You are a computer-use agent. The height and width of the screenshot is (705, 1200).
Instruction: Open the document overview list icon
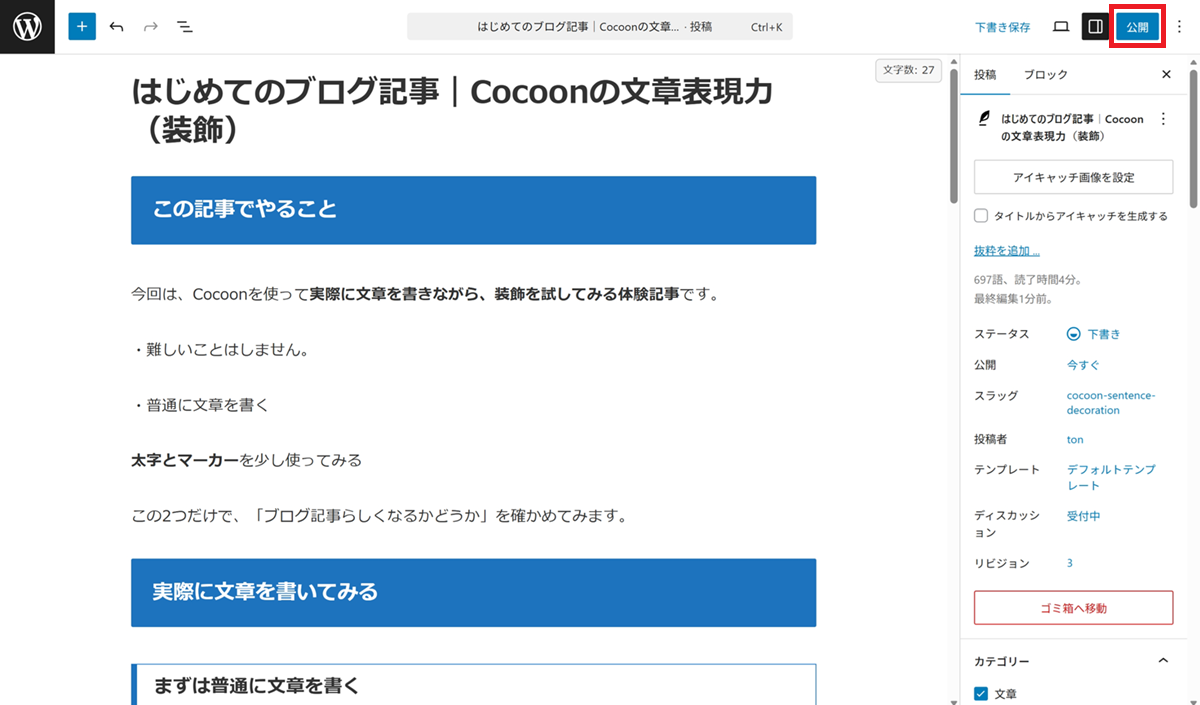tap(185, 27)
